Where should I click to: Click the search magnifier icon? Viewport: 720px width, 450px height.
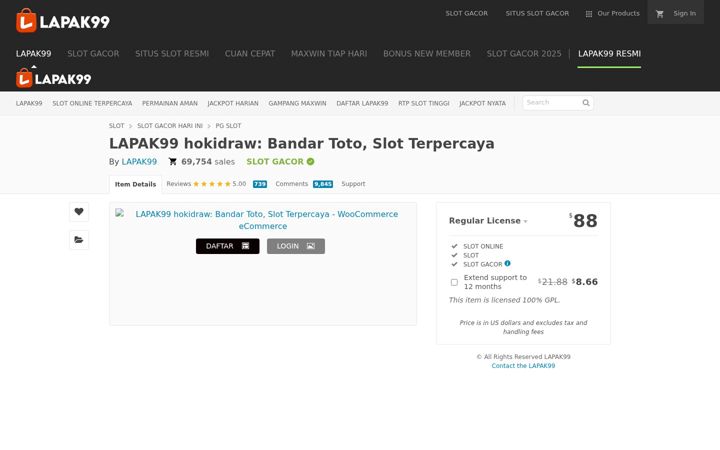[586, 103]
